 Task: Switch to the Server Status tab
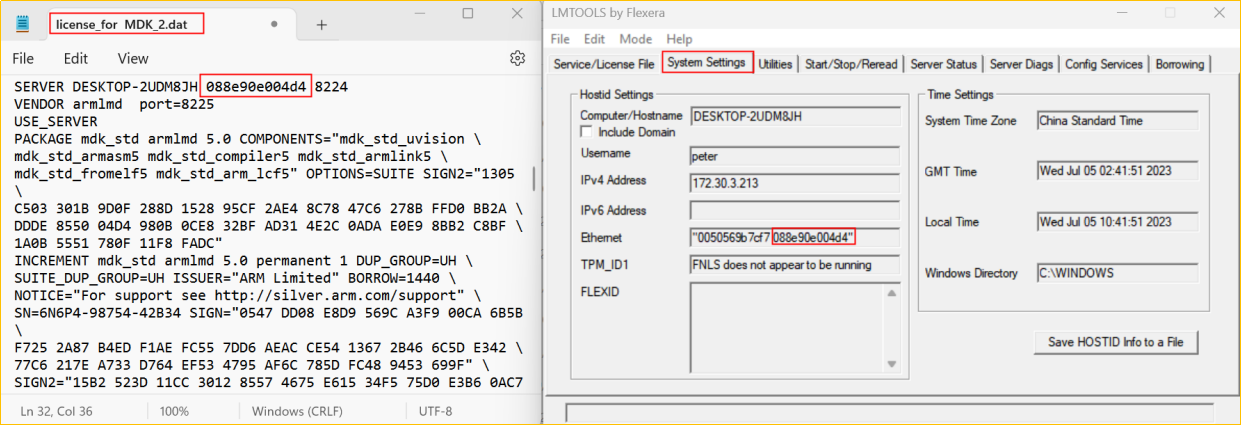(x=943, y=64)
